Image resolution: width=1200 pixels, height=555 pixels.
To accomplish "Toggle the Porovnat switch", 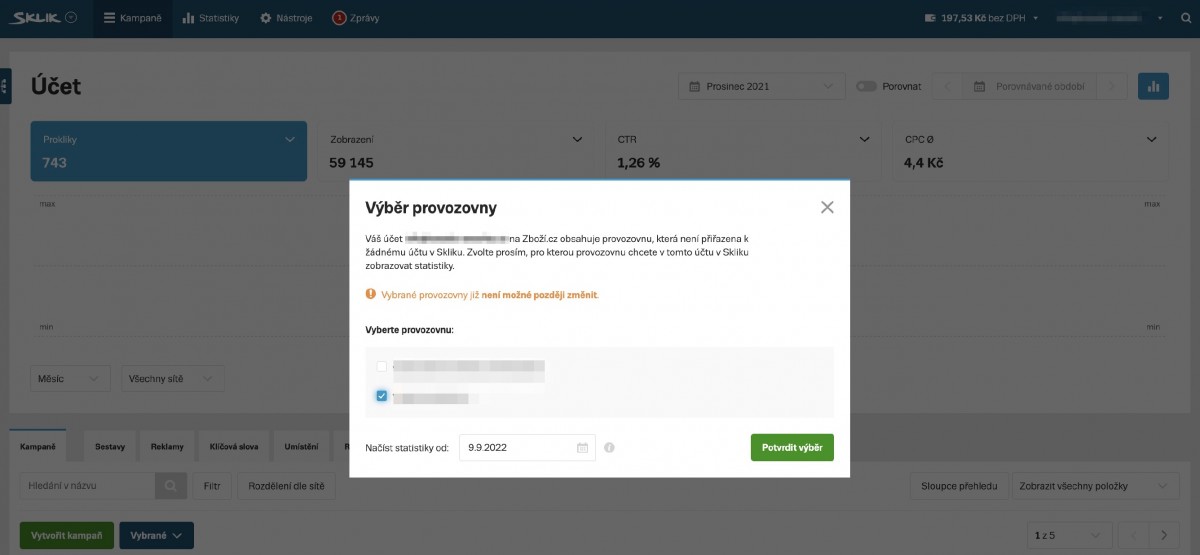I will [x=866, y=87].
